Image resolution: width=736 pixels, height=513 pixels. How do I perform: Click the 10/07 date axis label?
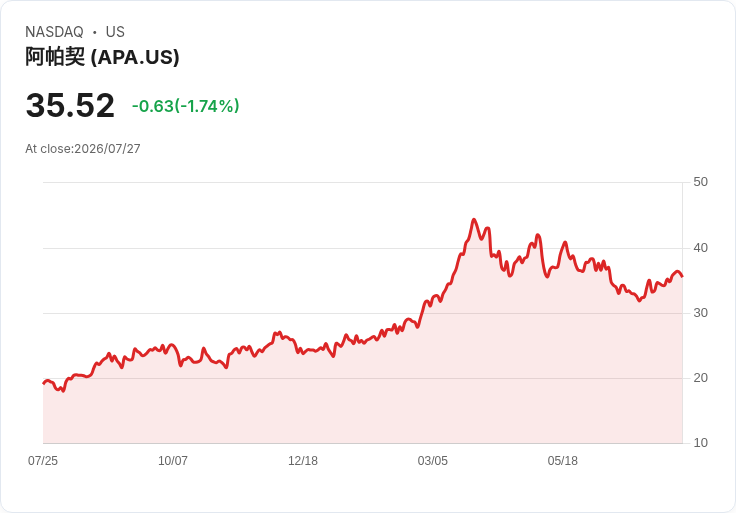coord(173,460)
